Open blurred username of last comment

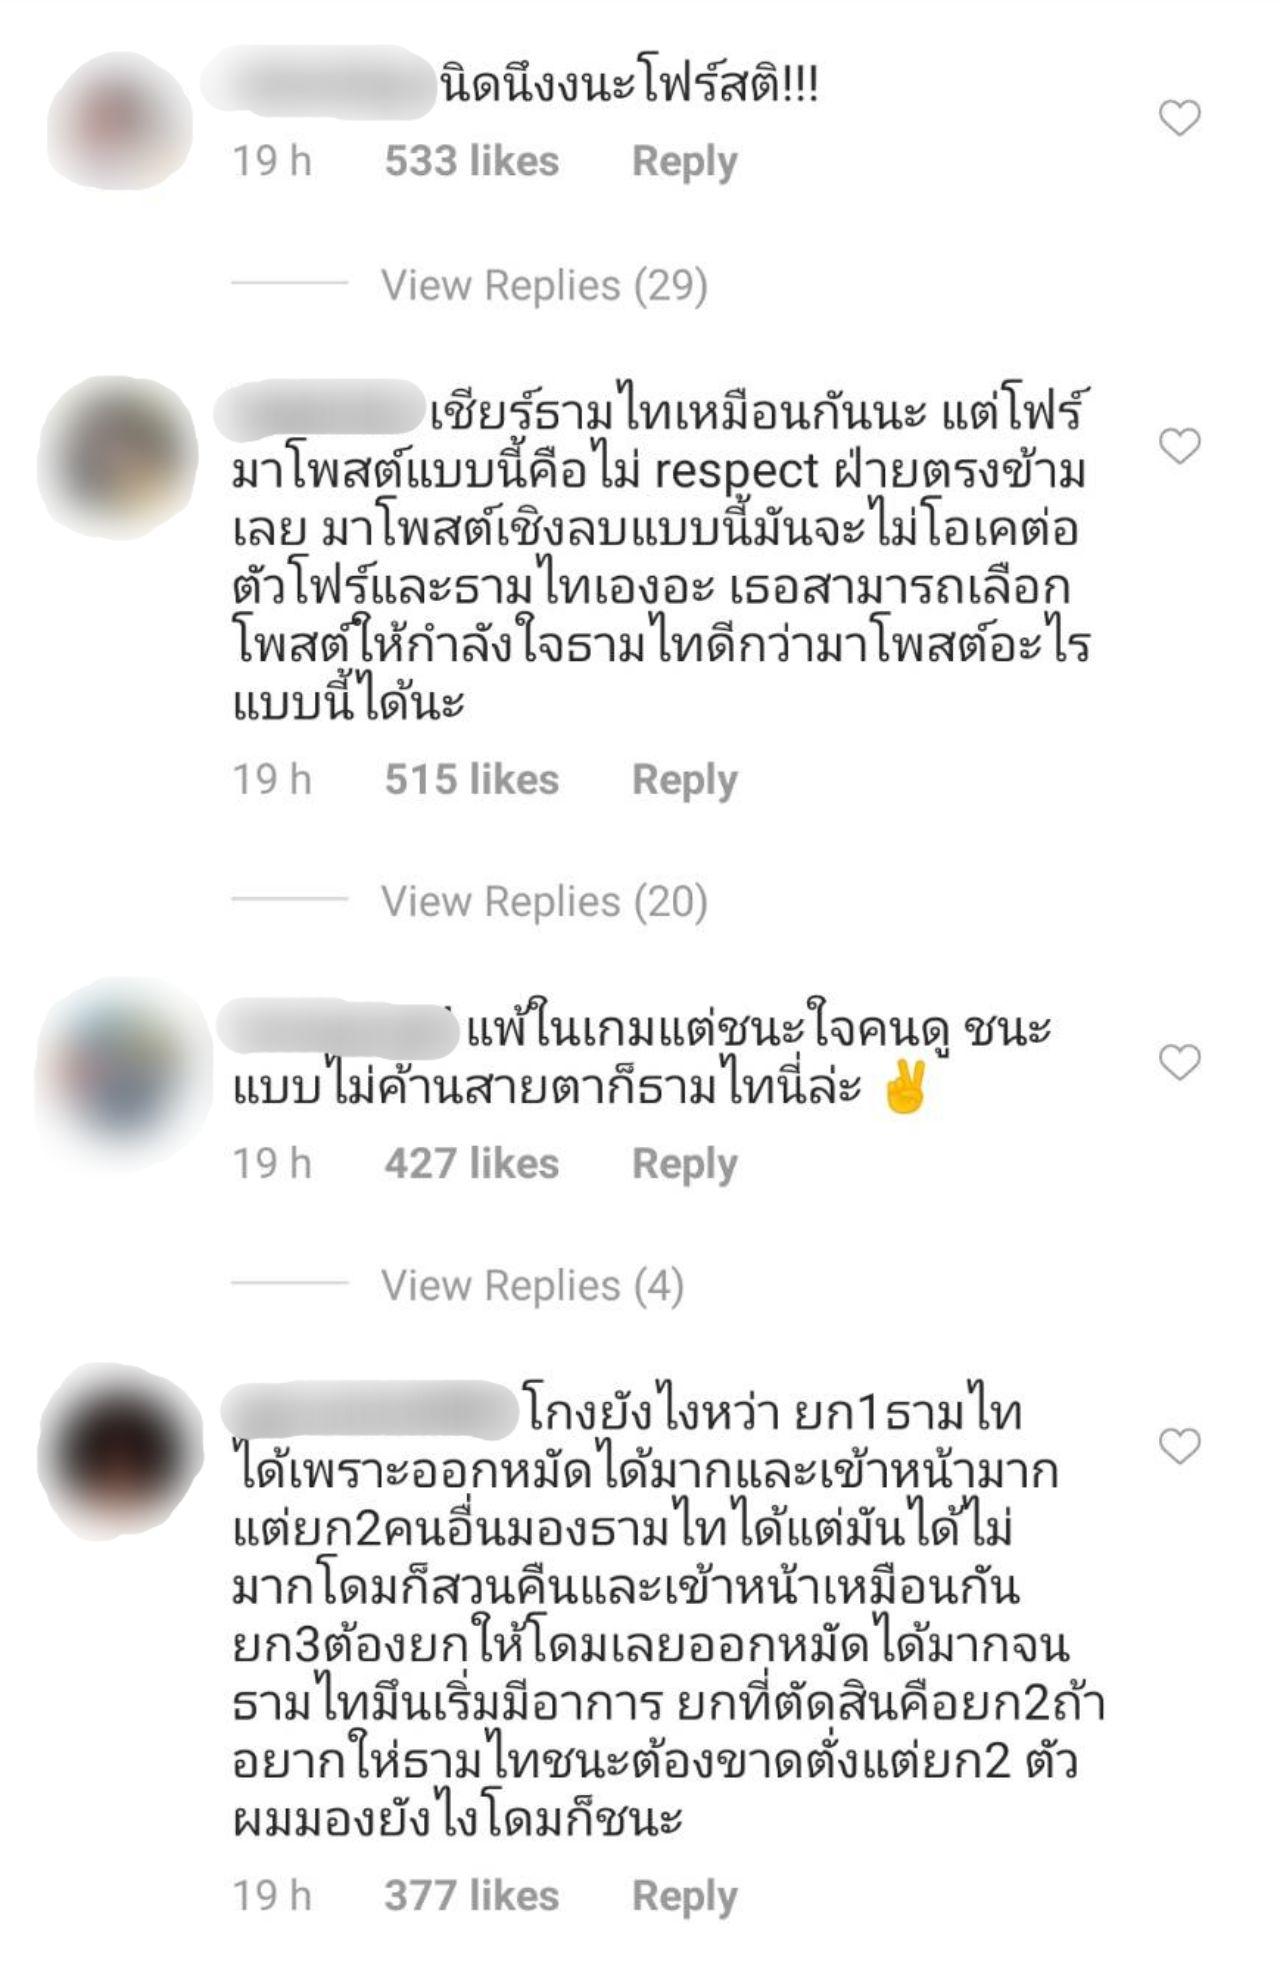point(368,1408)
